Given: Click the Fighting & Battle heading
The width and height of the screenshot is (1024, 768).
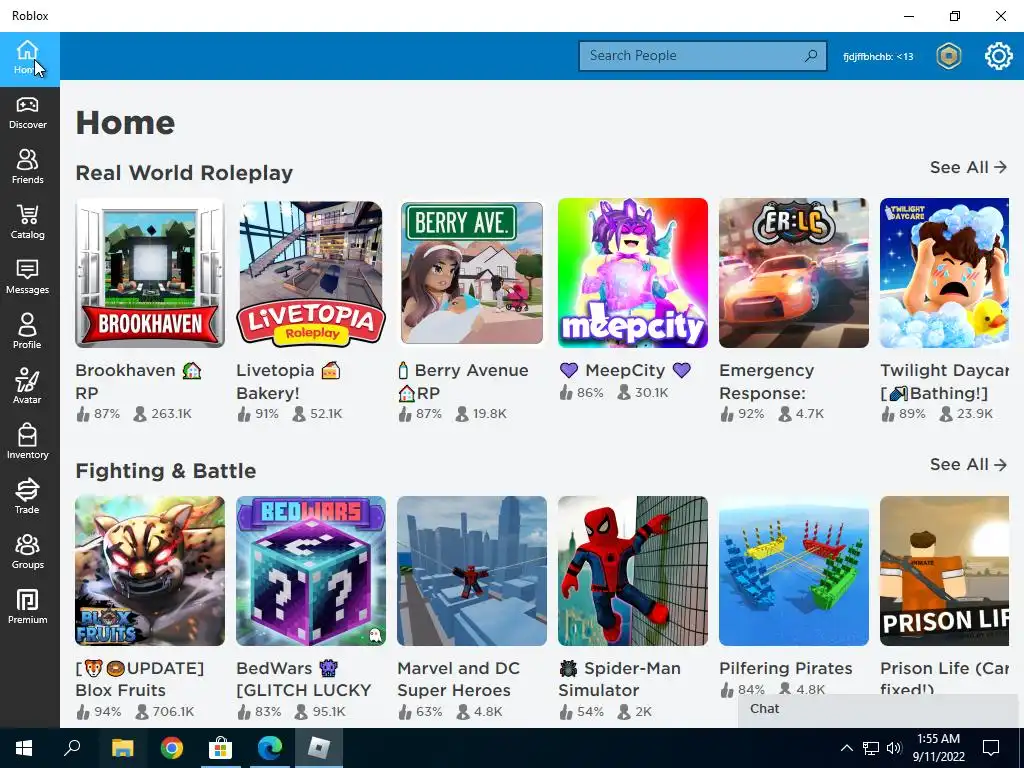Looking at the screenshot, I should (x=166, y=471).
